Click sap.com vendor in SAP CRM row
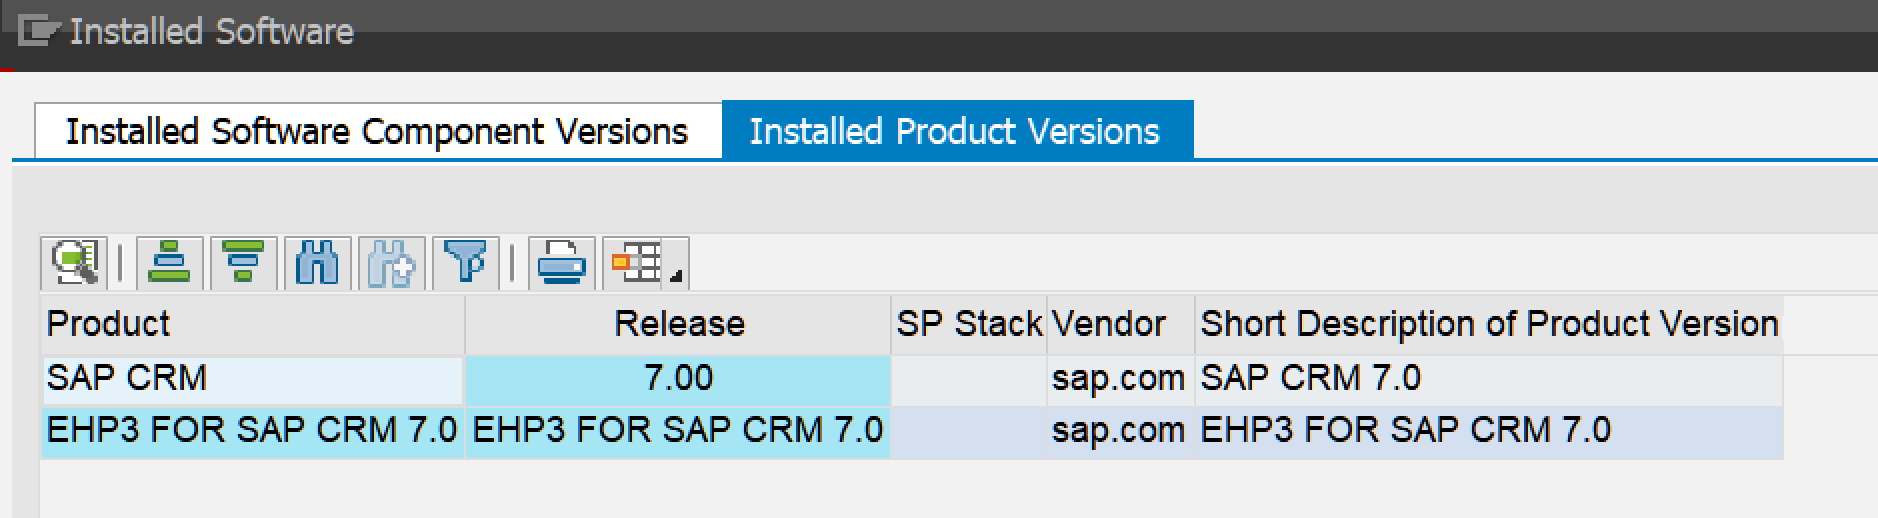Image resolution: width=1878 pixels, height=518 pixels. [x=1121, y=378]
